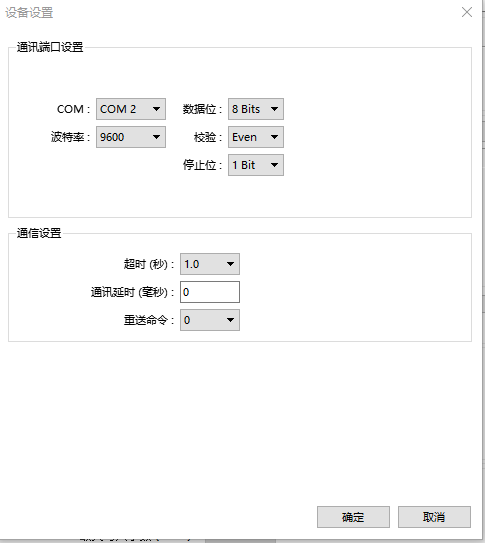Screen dimensions: 485x543
Task: Close the 设备设置 dialog with the X
Action: [x=467, y=12]
